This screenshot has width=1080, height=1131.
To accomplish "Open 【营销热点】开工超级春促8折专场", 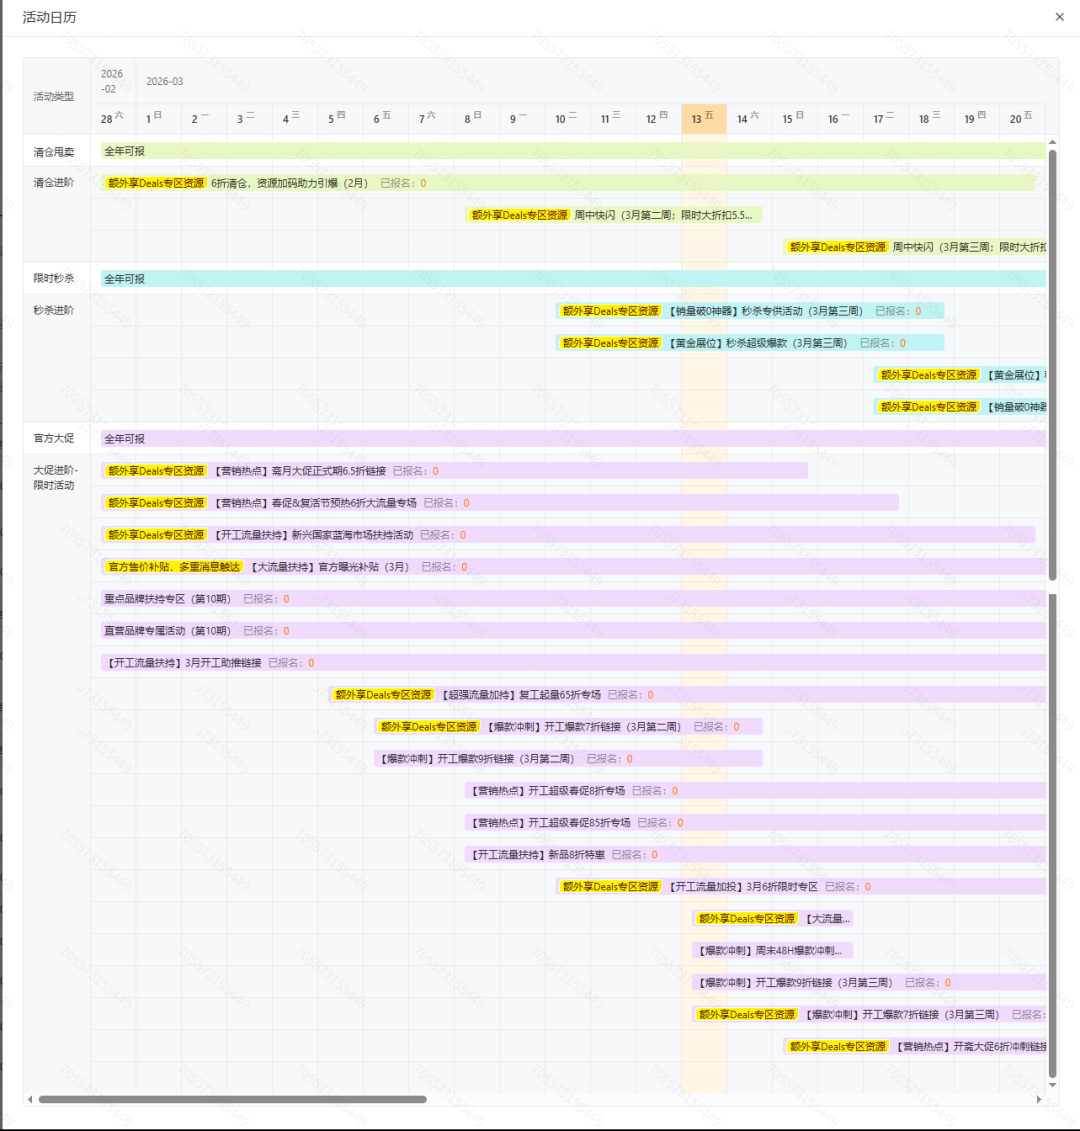I will point(755,791).
